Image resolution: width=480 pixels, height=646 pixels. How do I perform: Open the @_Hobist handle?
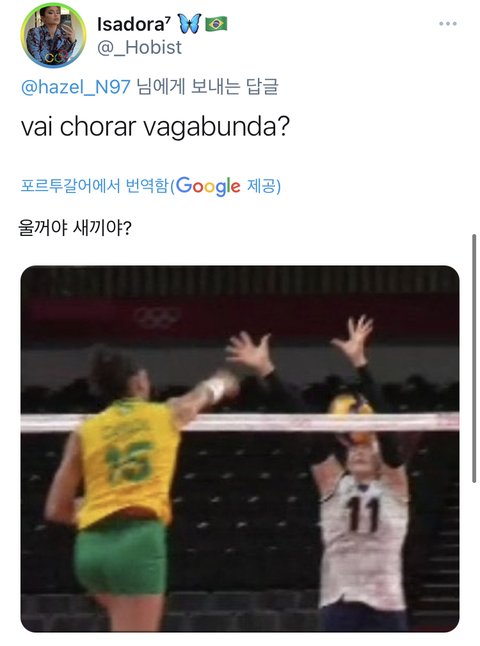139,48
